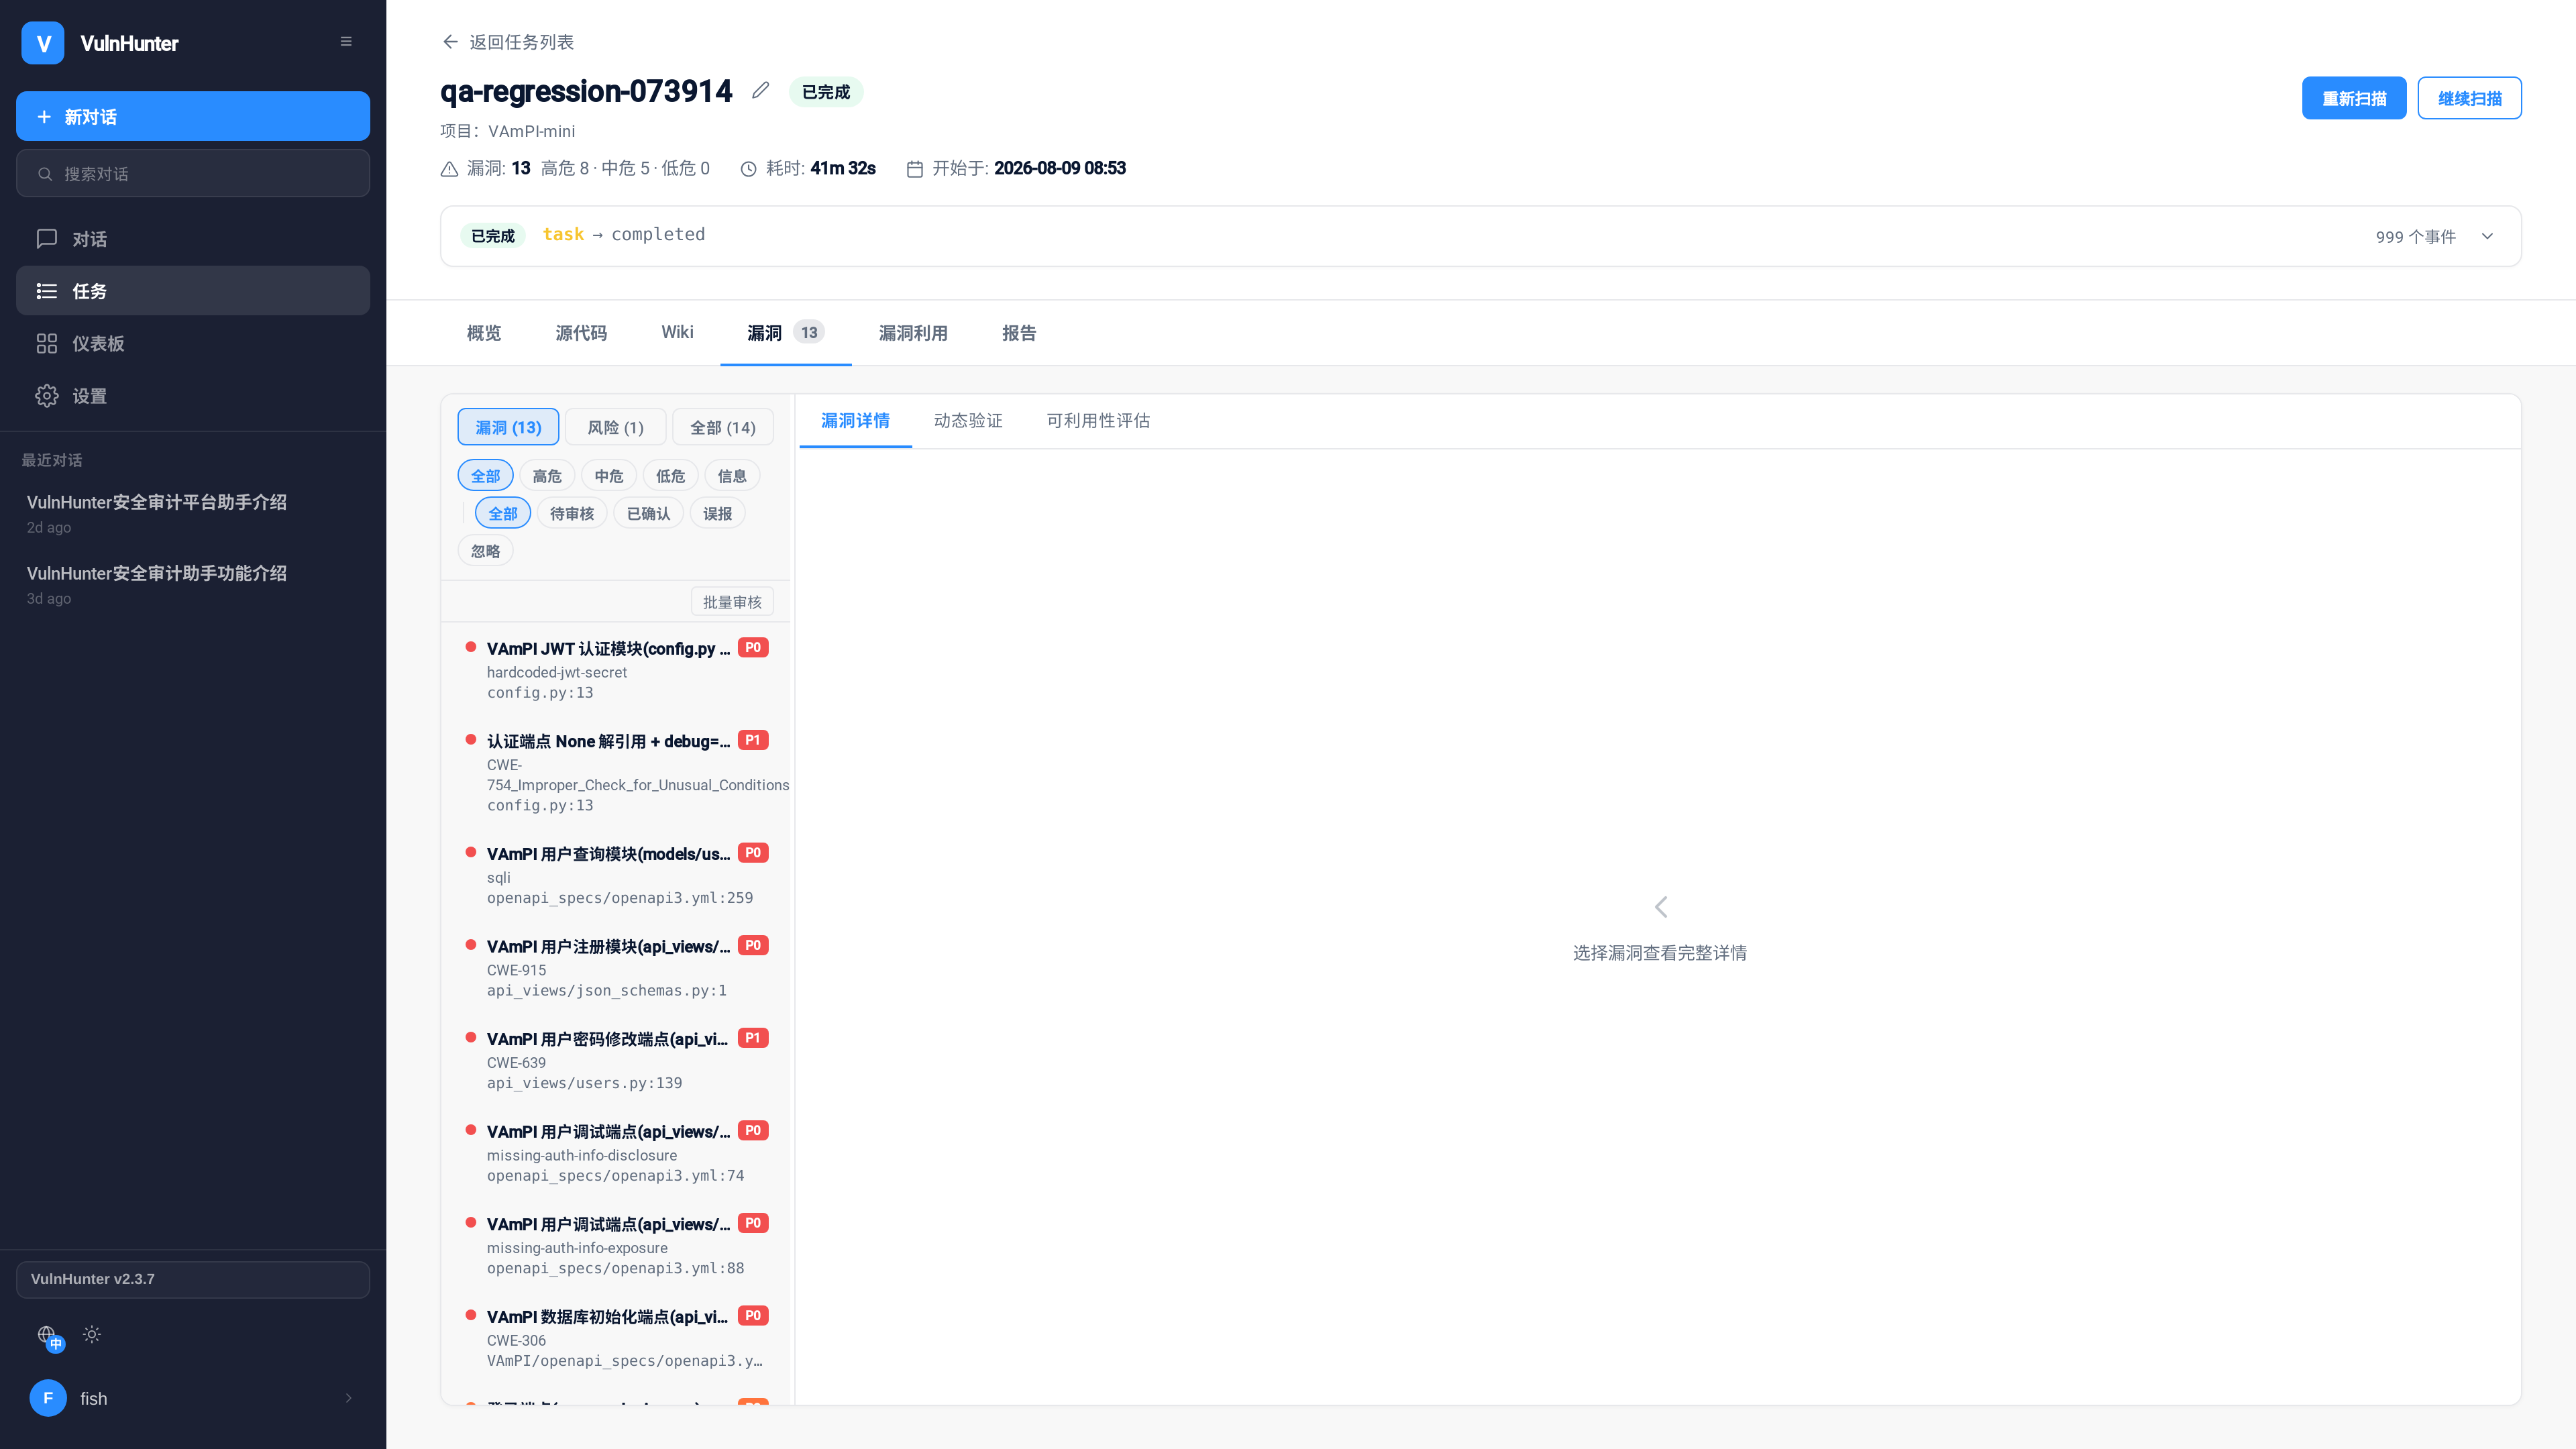The width and height of the screenshot is (2576, 1449).
Task: Open VAmPI 用户查询模块 sqli item
Action: [x=616, y=875]
